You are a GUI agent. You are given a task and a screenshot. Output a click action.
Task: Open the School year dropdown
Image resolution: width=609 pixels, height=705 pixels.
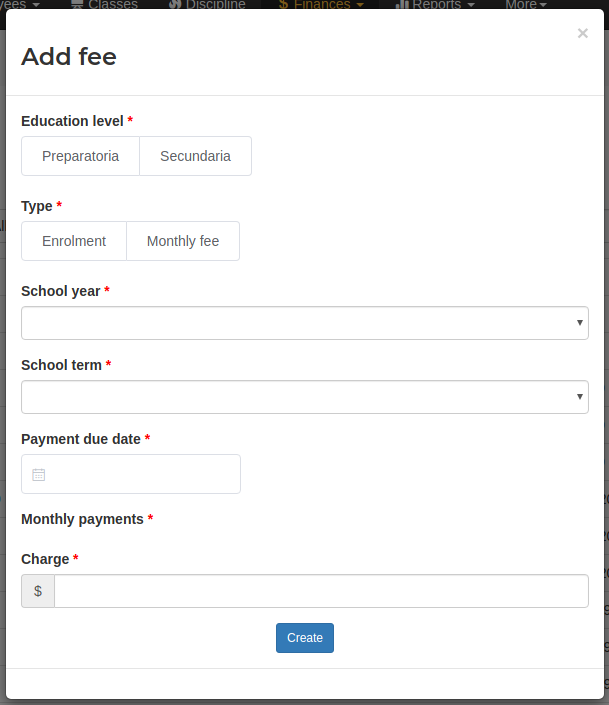(304, 323)
